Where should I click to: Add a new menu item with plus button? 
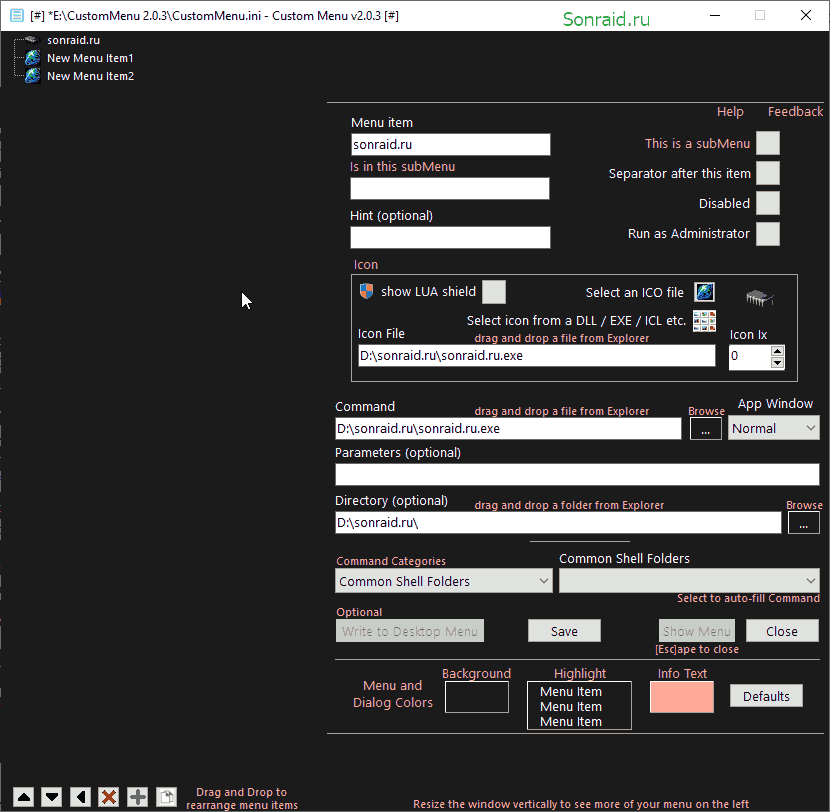point(138,797)
